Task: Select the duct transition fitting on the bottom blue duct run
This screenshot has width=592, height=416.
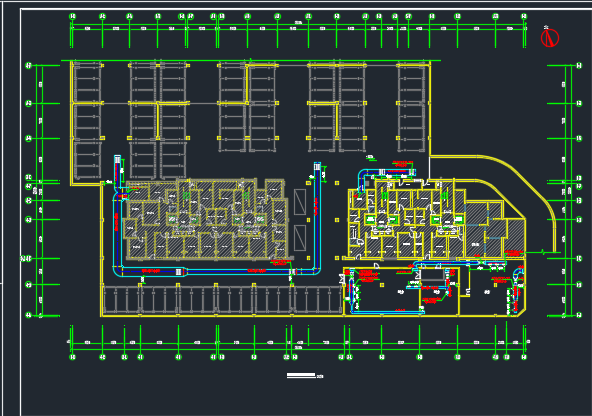Action: (185, 272)
